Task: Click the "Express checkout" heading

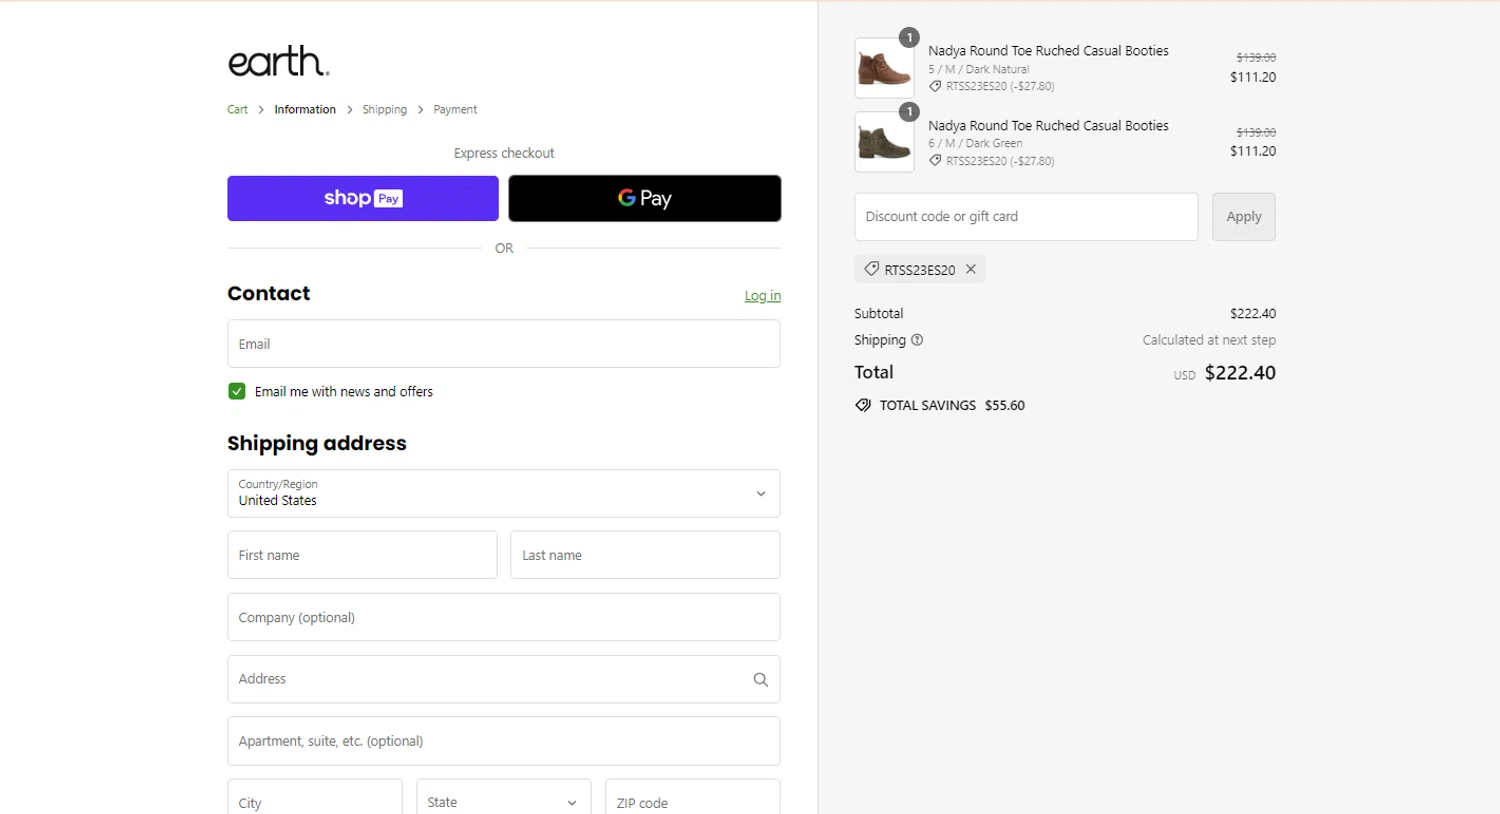Action: [504, 153]
